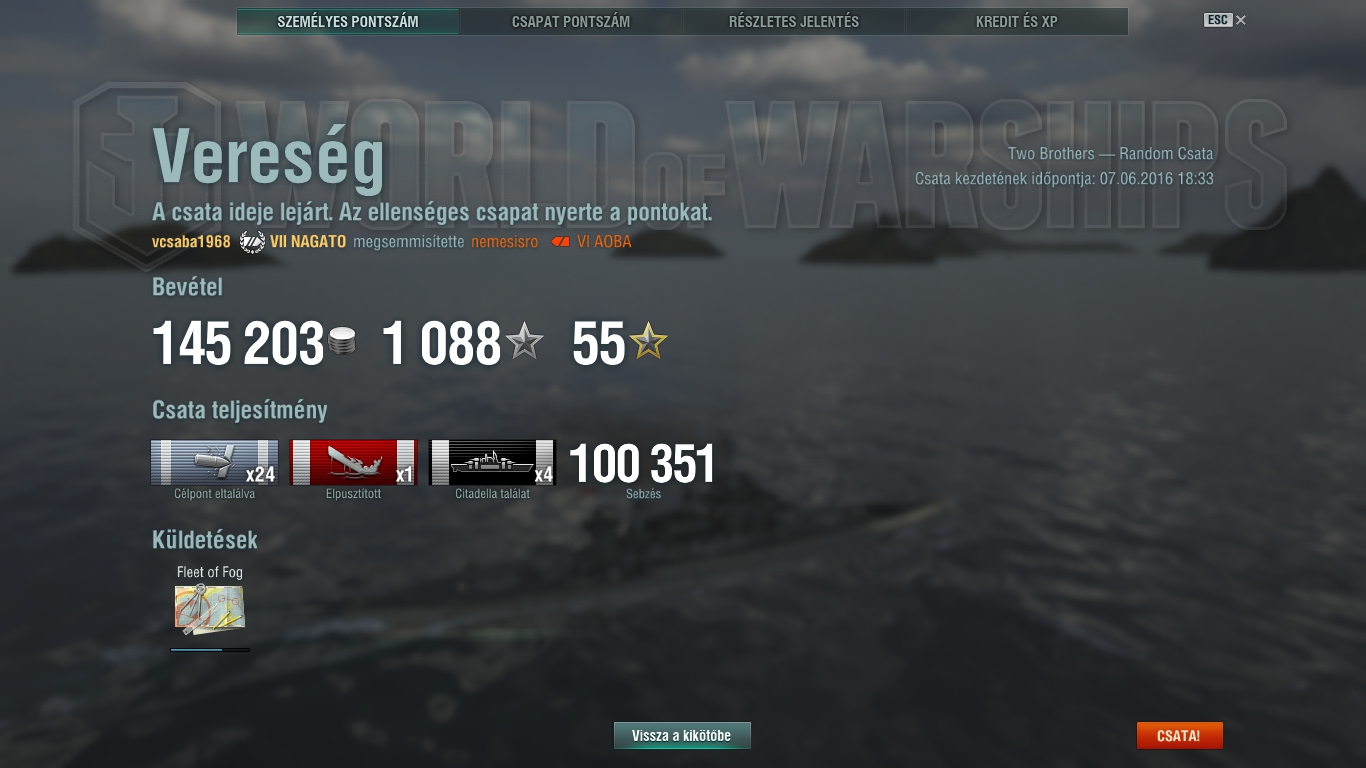
Task: Click the enemy player name nemesisro
Action: tap(505, 242)
